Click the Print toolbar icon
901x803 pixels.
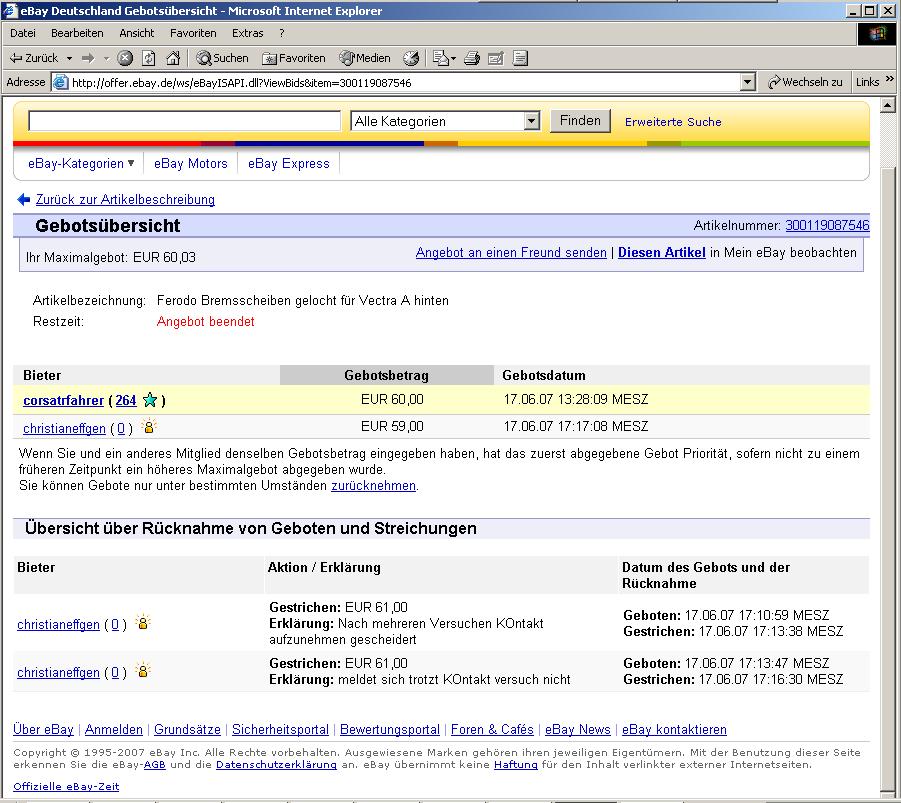(x=472, y=58)
